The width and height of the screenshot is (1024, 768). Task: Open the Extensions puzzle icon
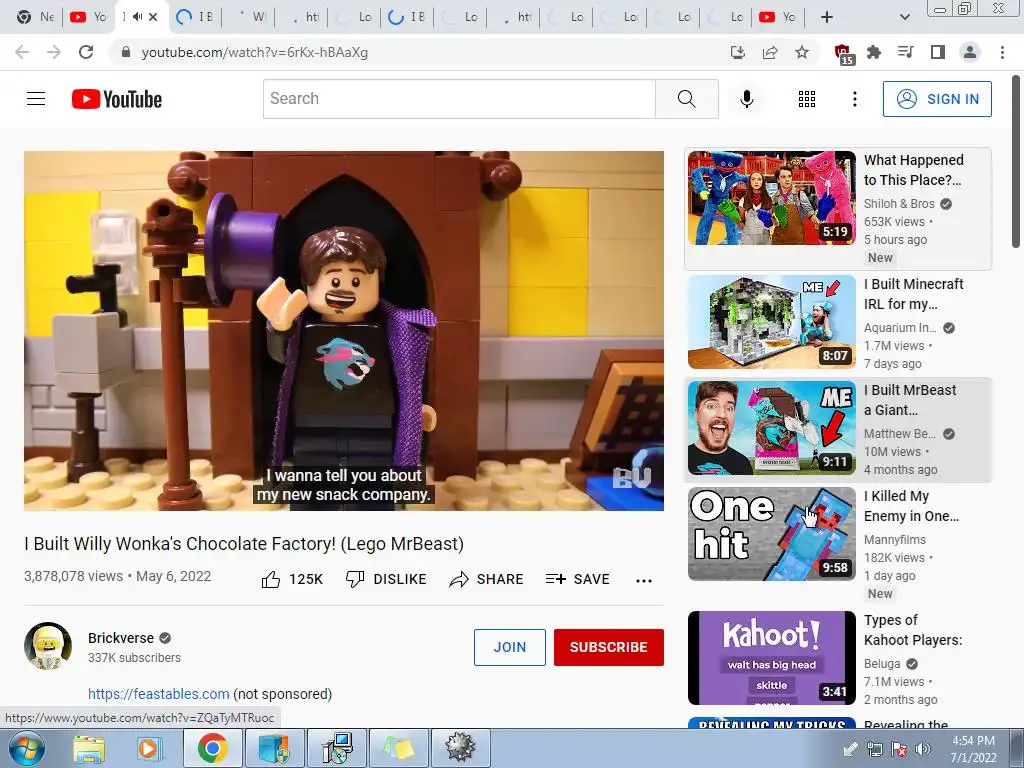pos(874,52)
